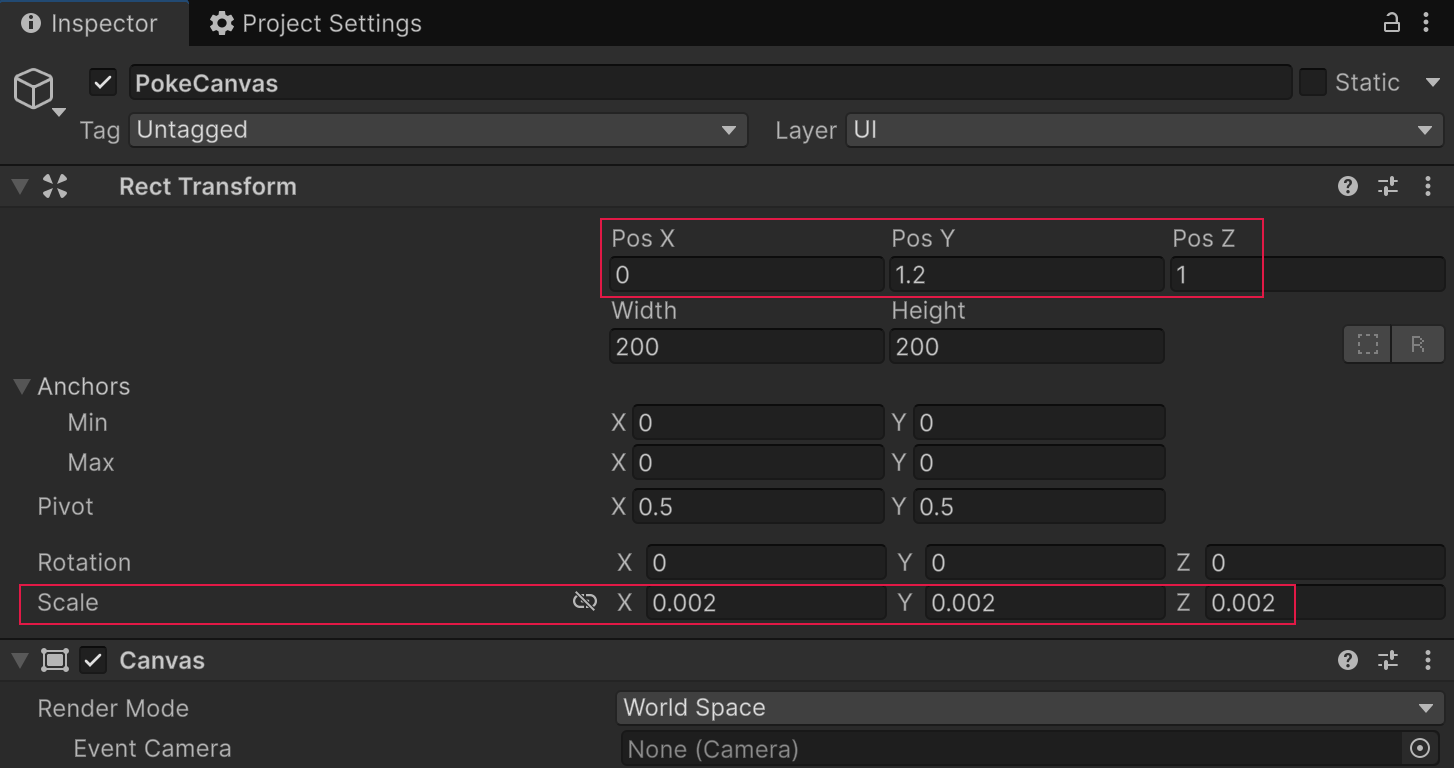Click the Pivot property label
This screenshot has height=768, width=1454.
(65, 506)
